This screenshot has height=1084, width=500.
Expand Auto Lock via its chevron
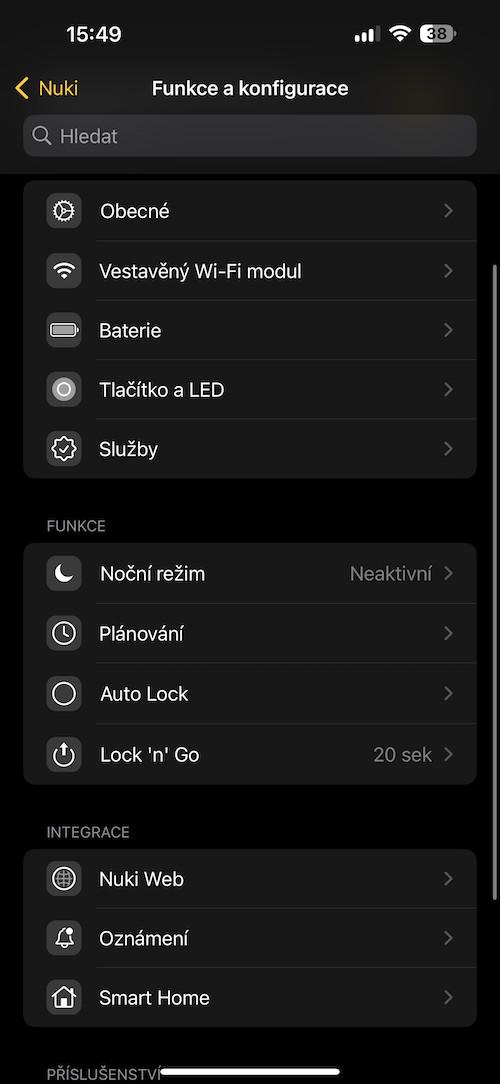pos(448,693)
